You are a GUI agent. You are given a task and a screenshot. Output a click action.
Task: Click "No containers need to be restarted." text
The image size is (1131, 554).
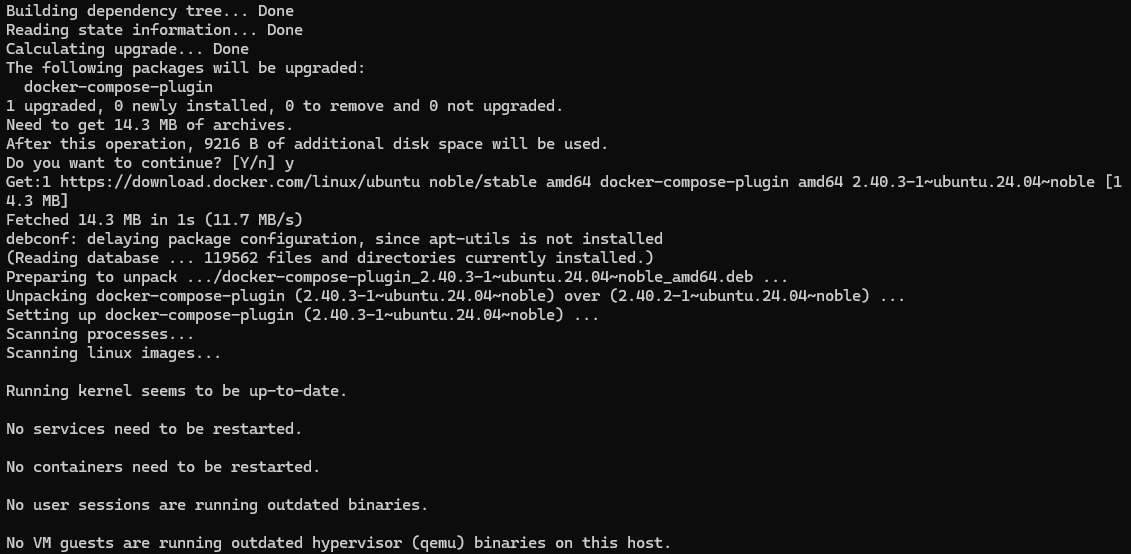[x=163, y=467]
